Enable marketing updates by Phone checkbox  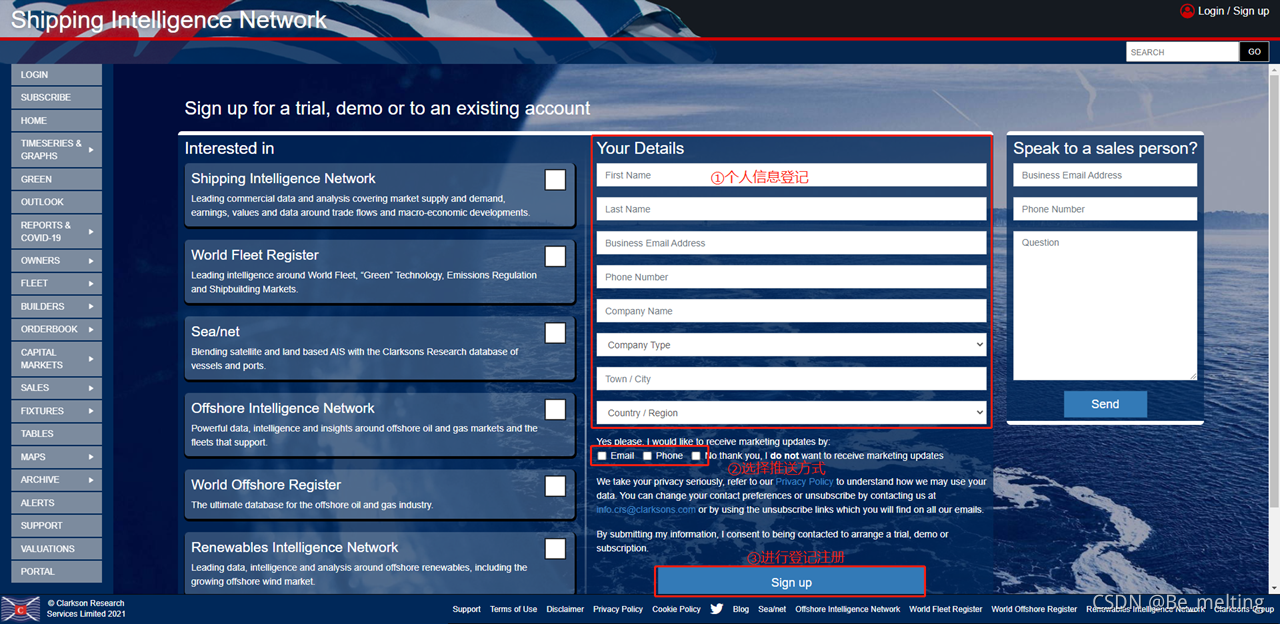click(x=647, y=456)
